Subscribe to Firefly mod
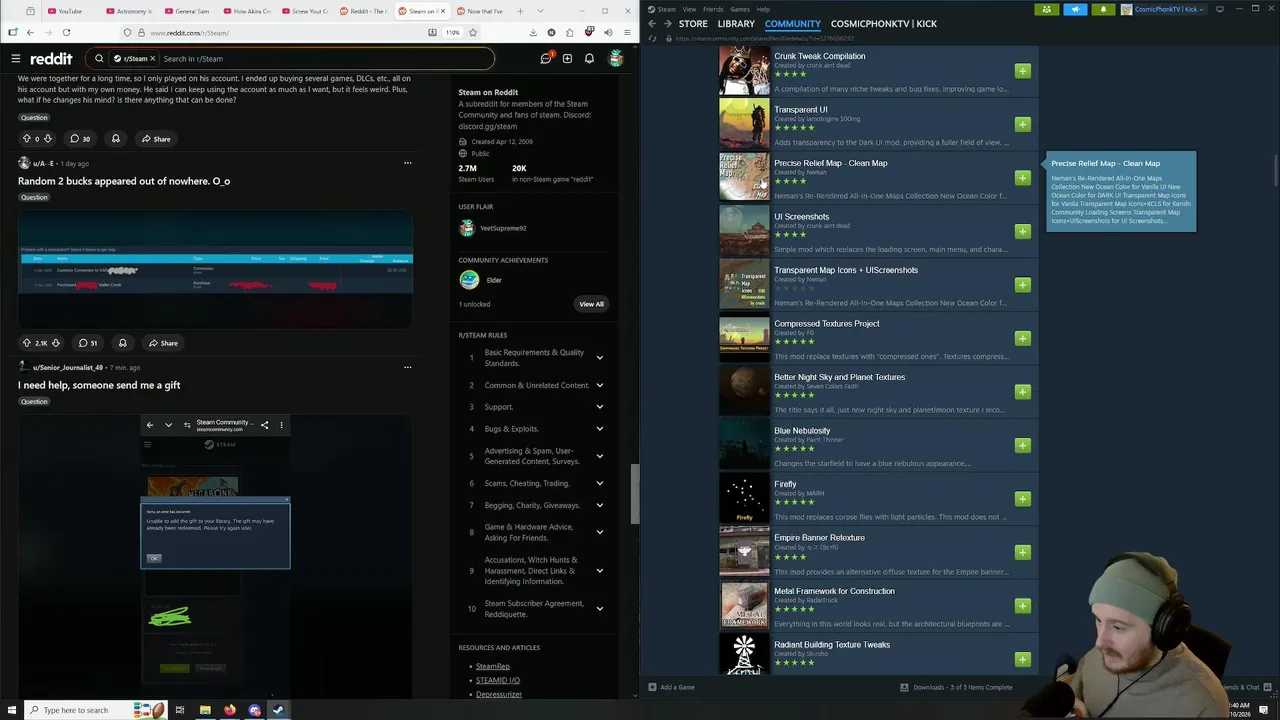 pyautogui.click(x=1022, y=499)
